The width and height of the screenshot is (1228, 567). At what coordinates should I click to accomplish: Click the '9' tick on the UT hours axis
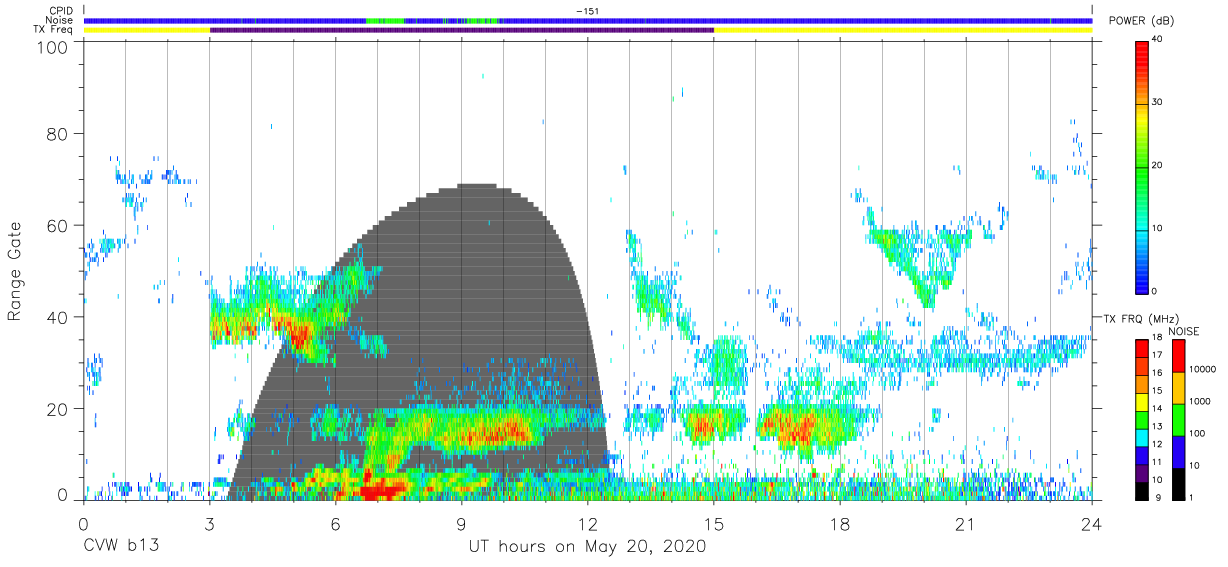462,524
